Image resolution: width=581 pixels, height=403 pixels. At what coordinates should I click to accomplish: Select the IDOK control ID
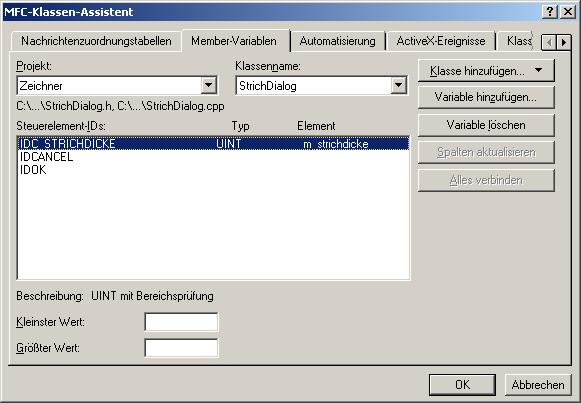[x=33, y=170]
